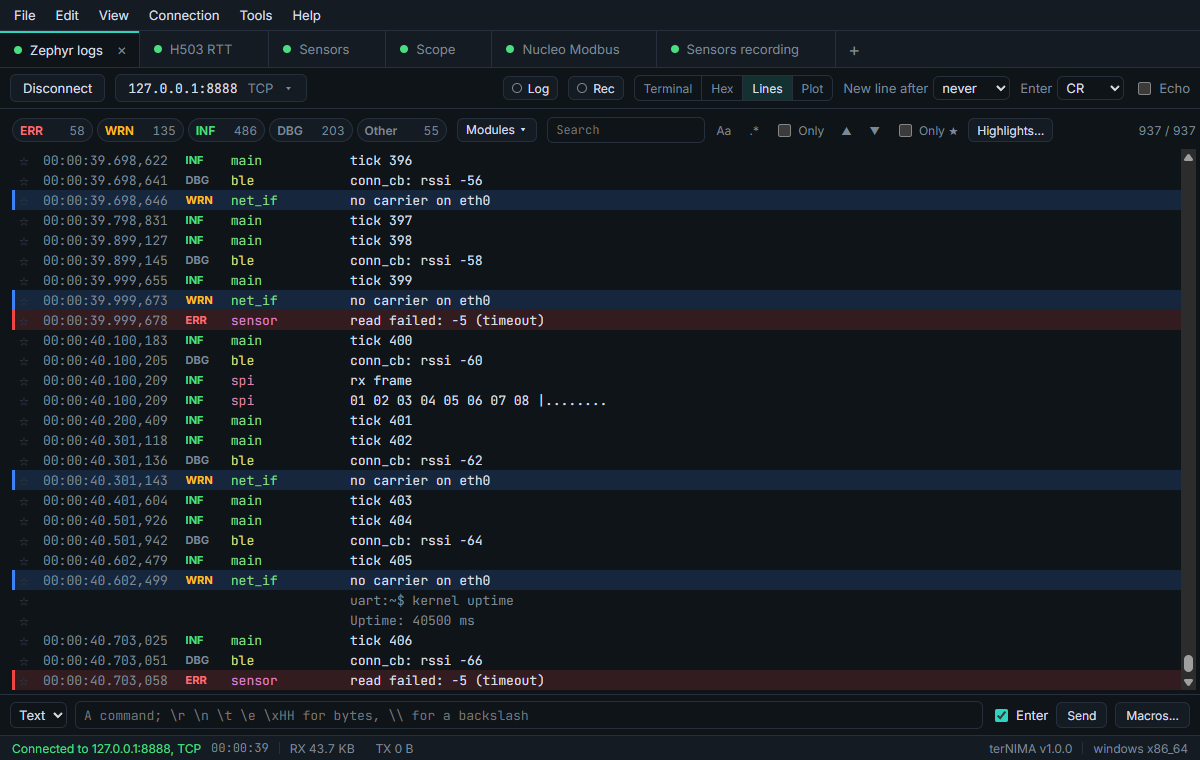This screenshot has width=1200, height=760.
Task: Select the Terminal view mode
Action: 668,89
